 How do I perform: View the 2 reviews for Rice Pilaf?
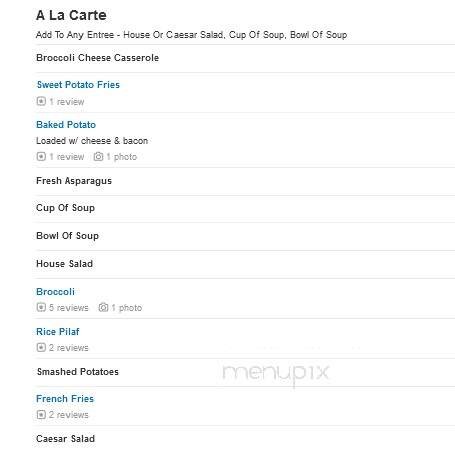pos(69,348)
